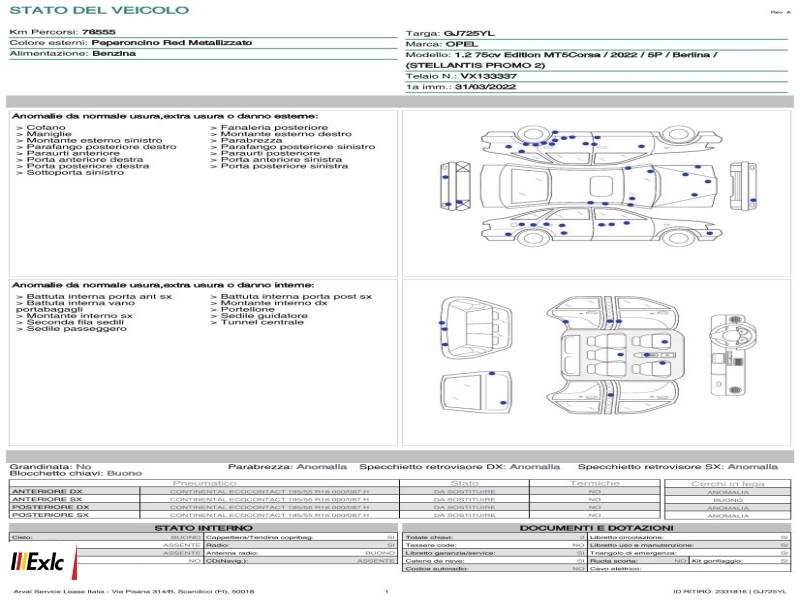Click the STATO INTERNO section header
The image size is (800, 600).
pos(203,528)
